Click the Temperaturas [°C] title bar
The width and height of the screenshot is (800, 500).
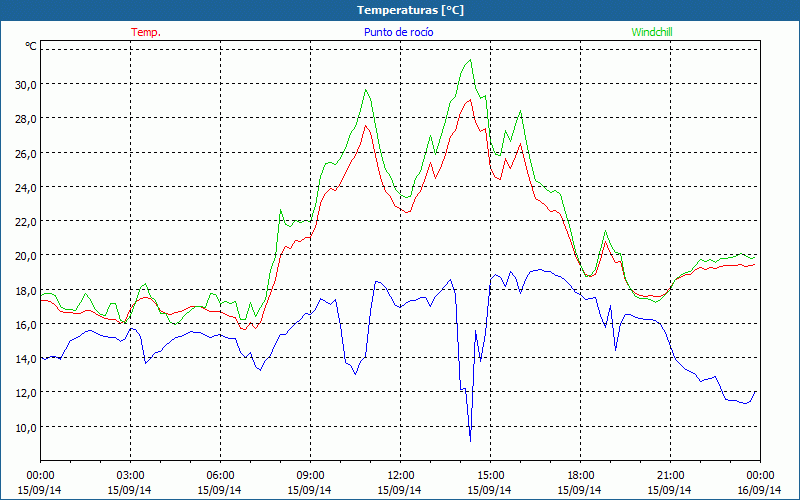[400, 10]
